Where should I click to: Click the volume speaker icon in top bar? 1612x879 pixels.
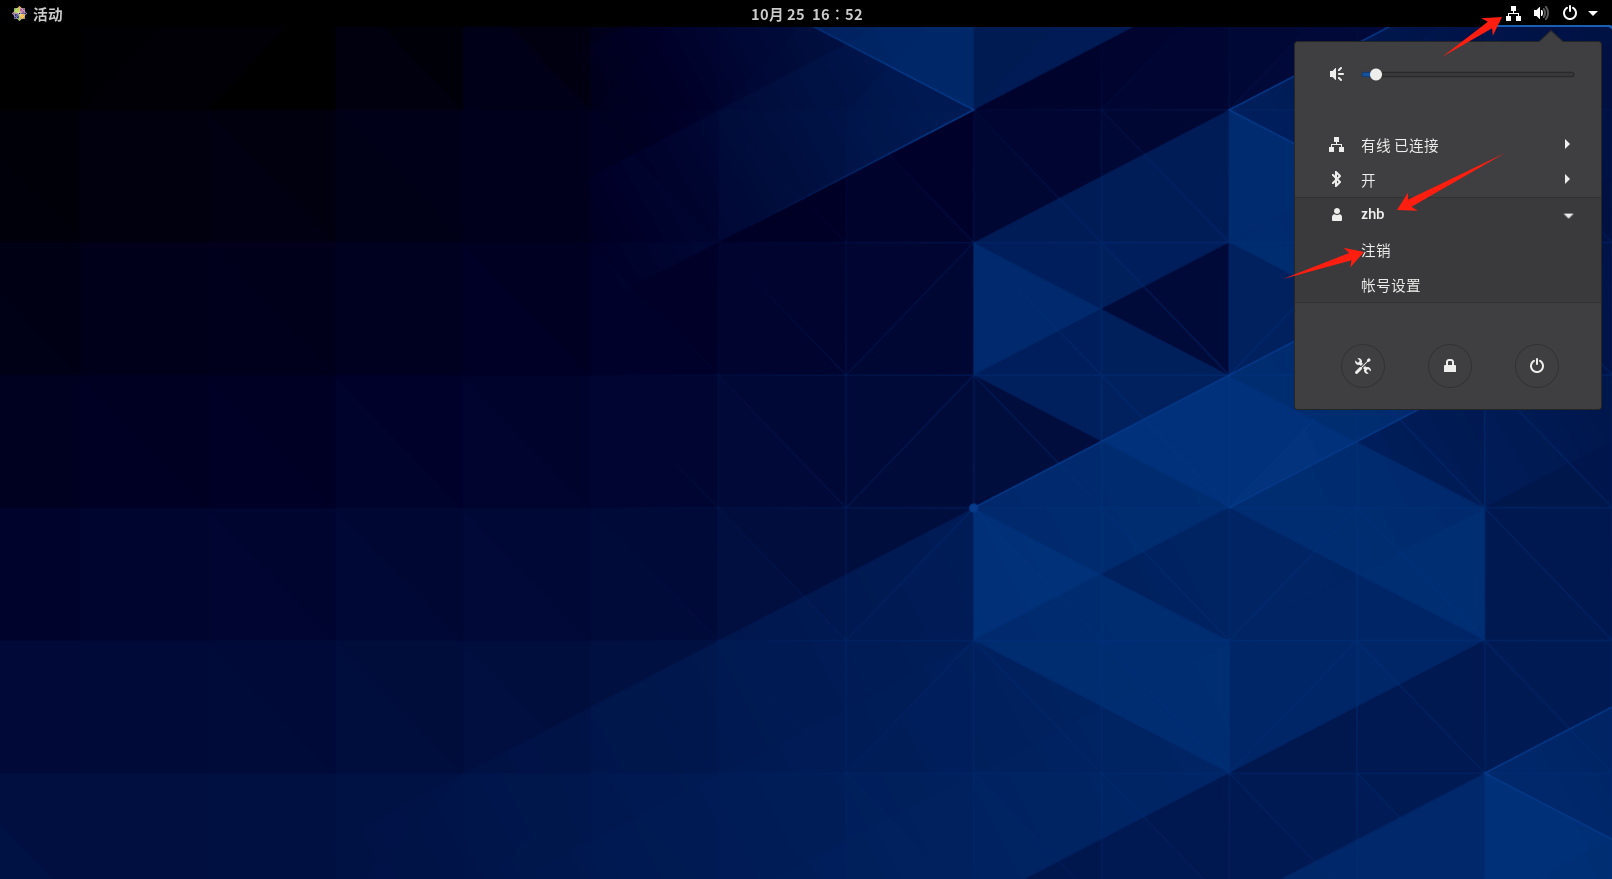point(1541,14)
